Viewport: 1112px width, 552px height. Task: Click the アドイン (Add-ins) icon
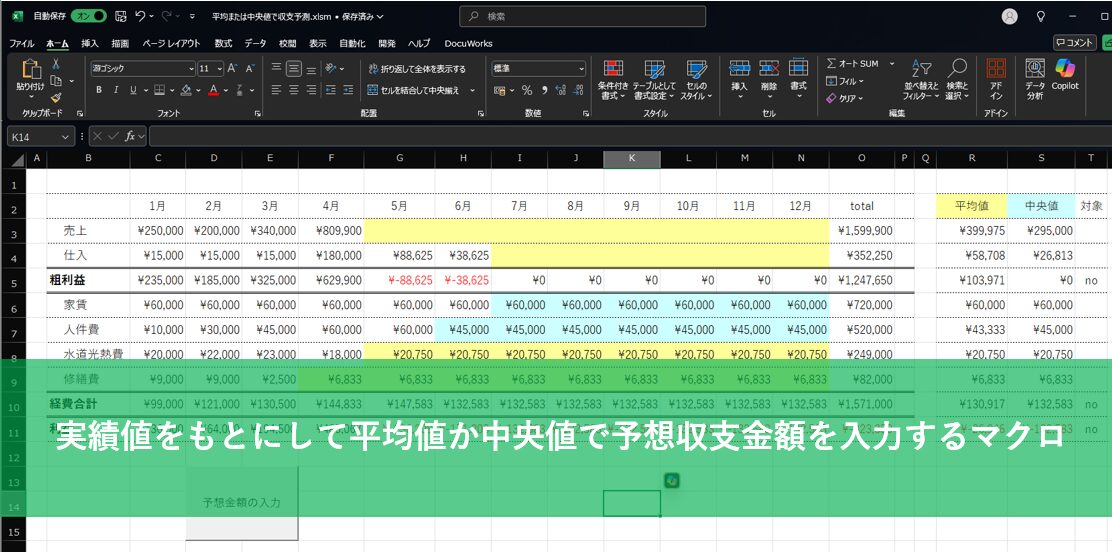[x=996, y=78]
